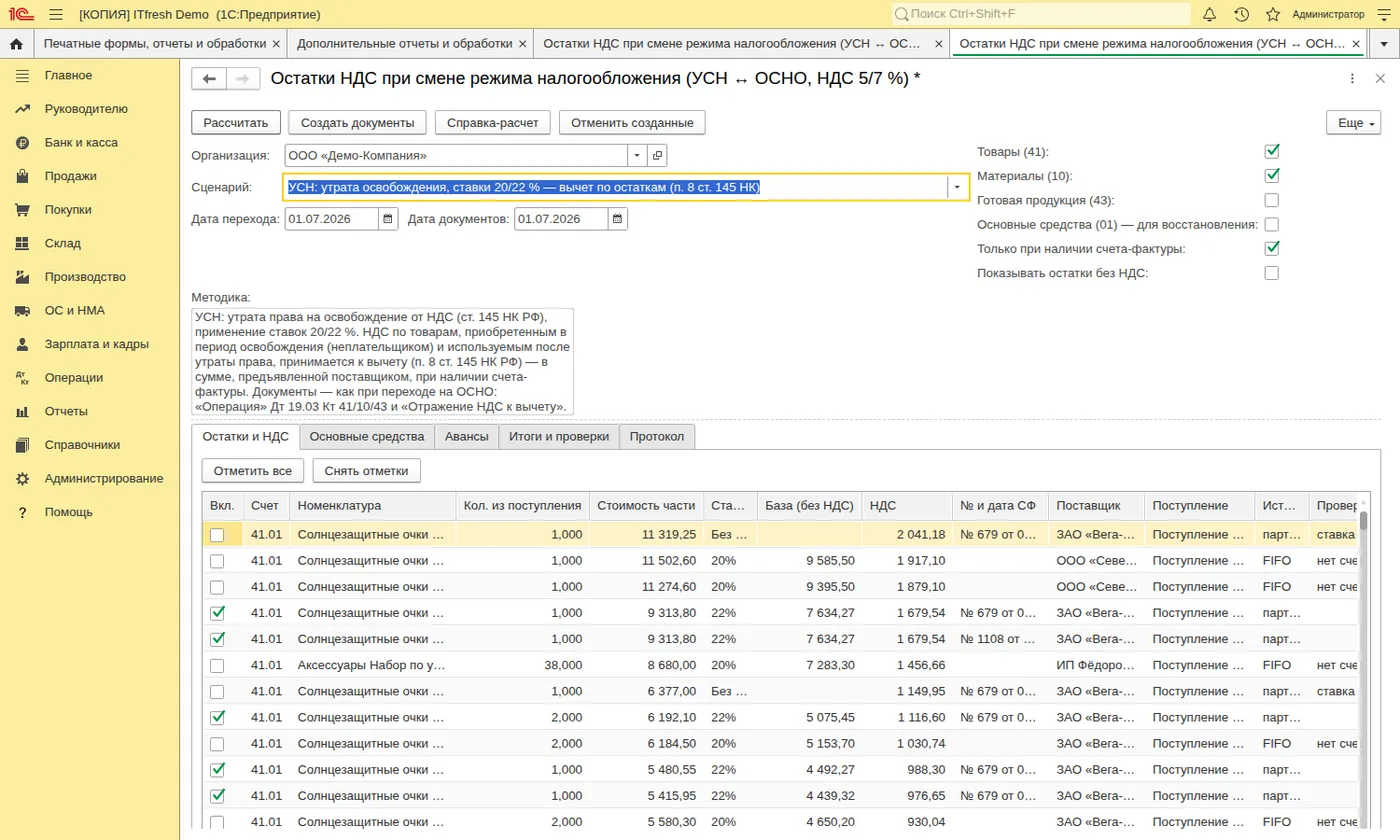Enable Основные средства (01) checkbox
The image size is (1400, 840).
(x=1272, y=224)
